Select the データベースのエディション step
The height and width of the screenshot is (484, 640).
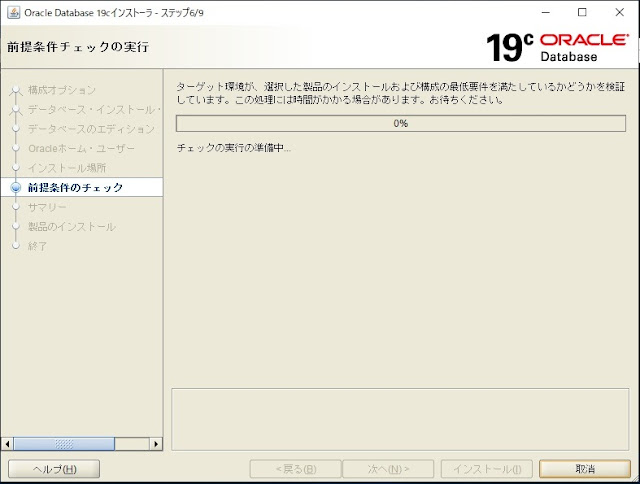click(x=91, y=129)
